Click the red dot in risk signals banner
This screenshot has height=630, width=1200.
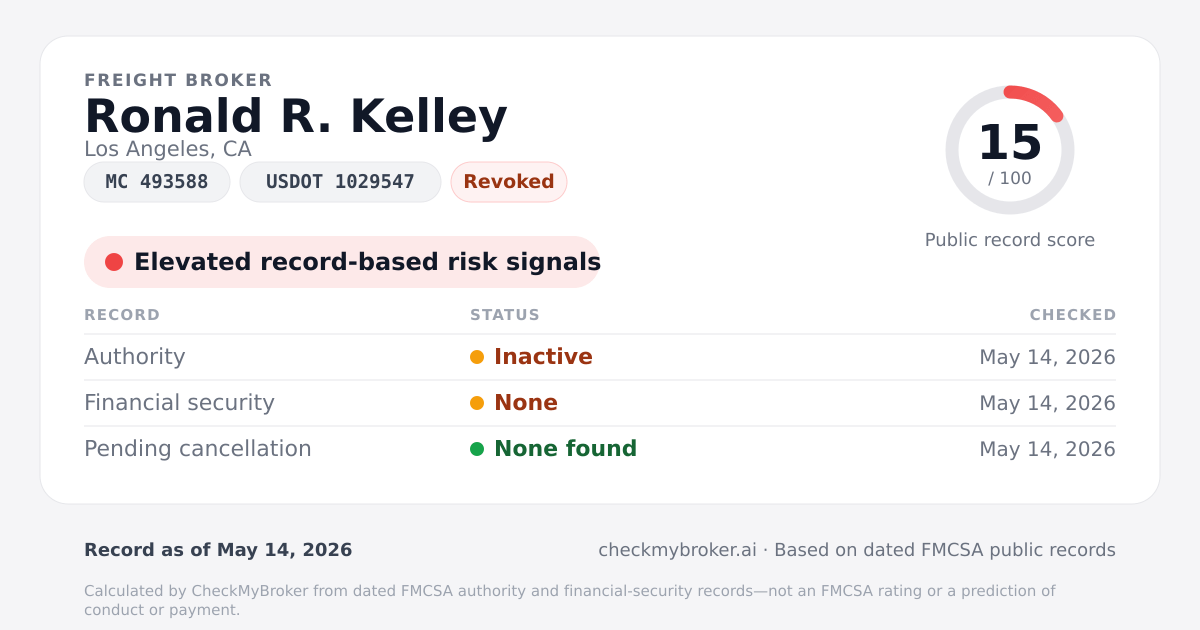tap(114, 262)
